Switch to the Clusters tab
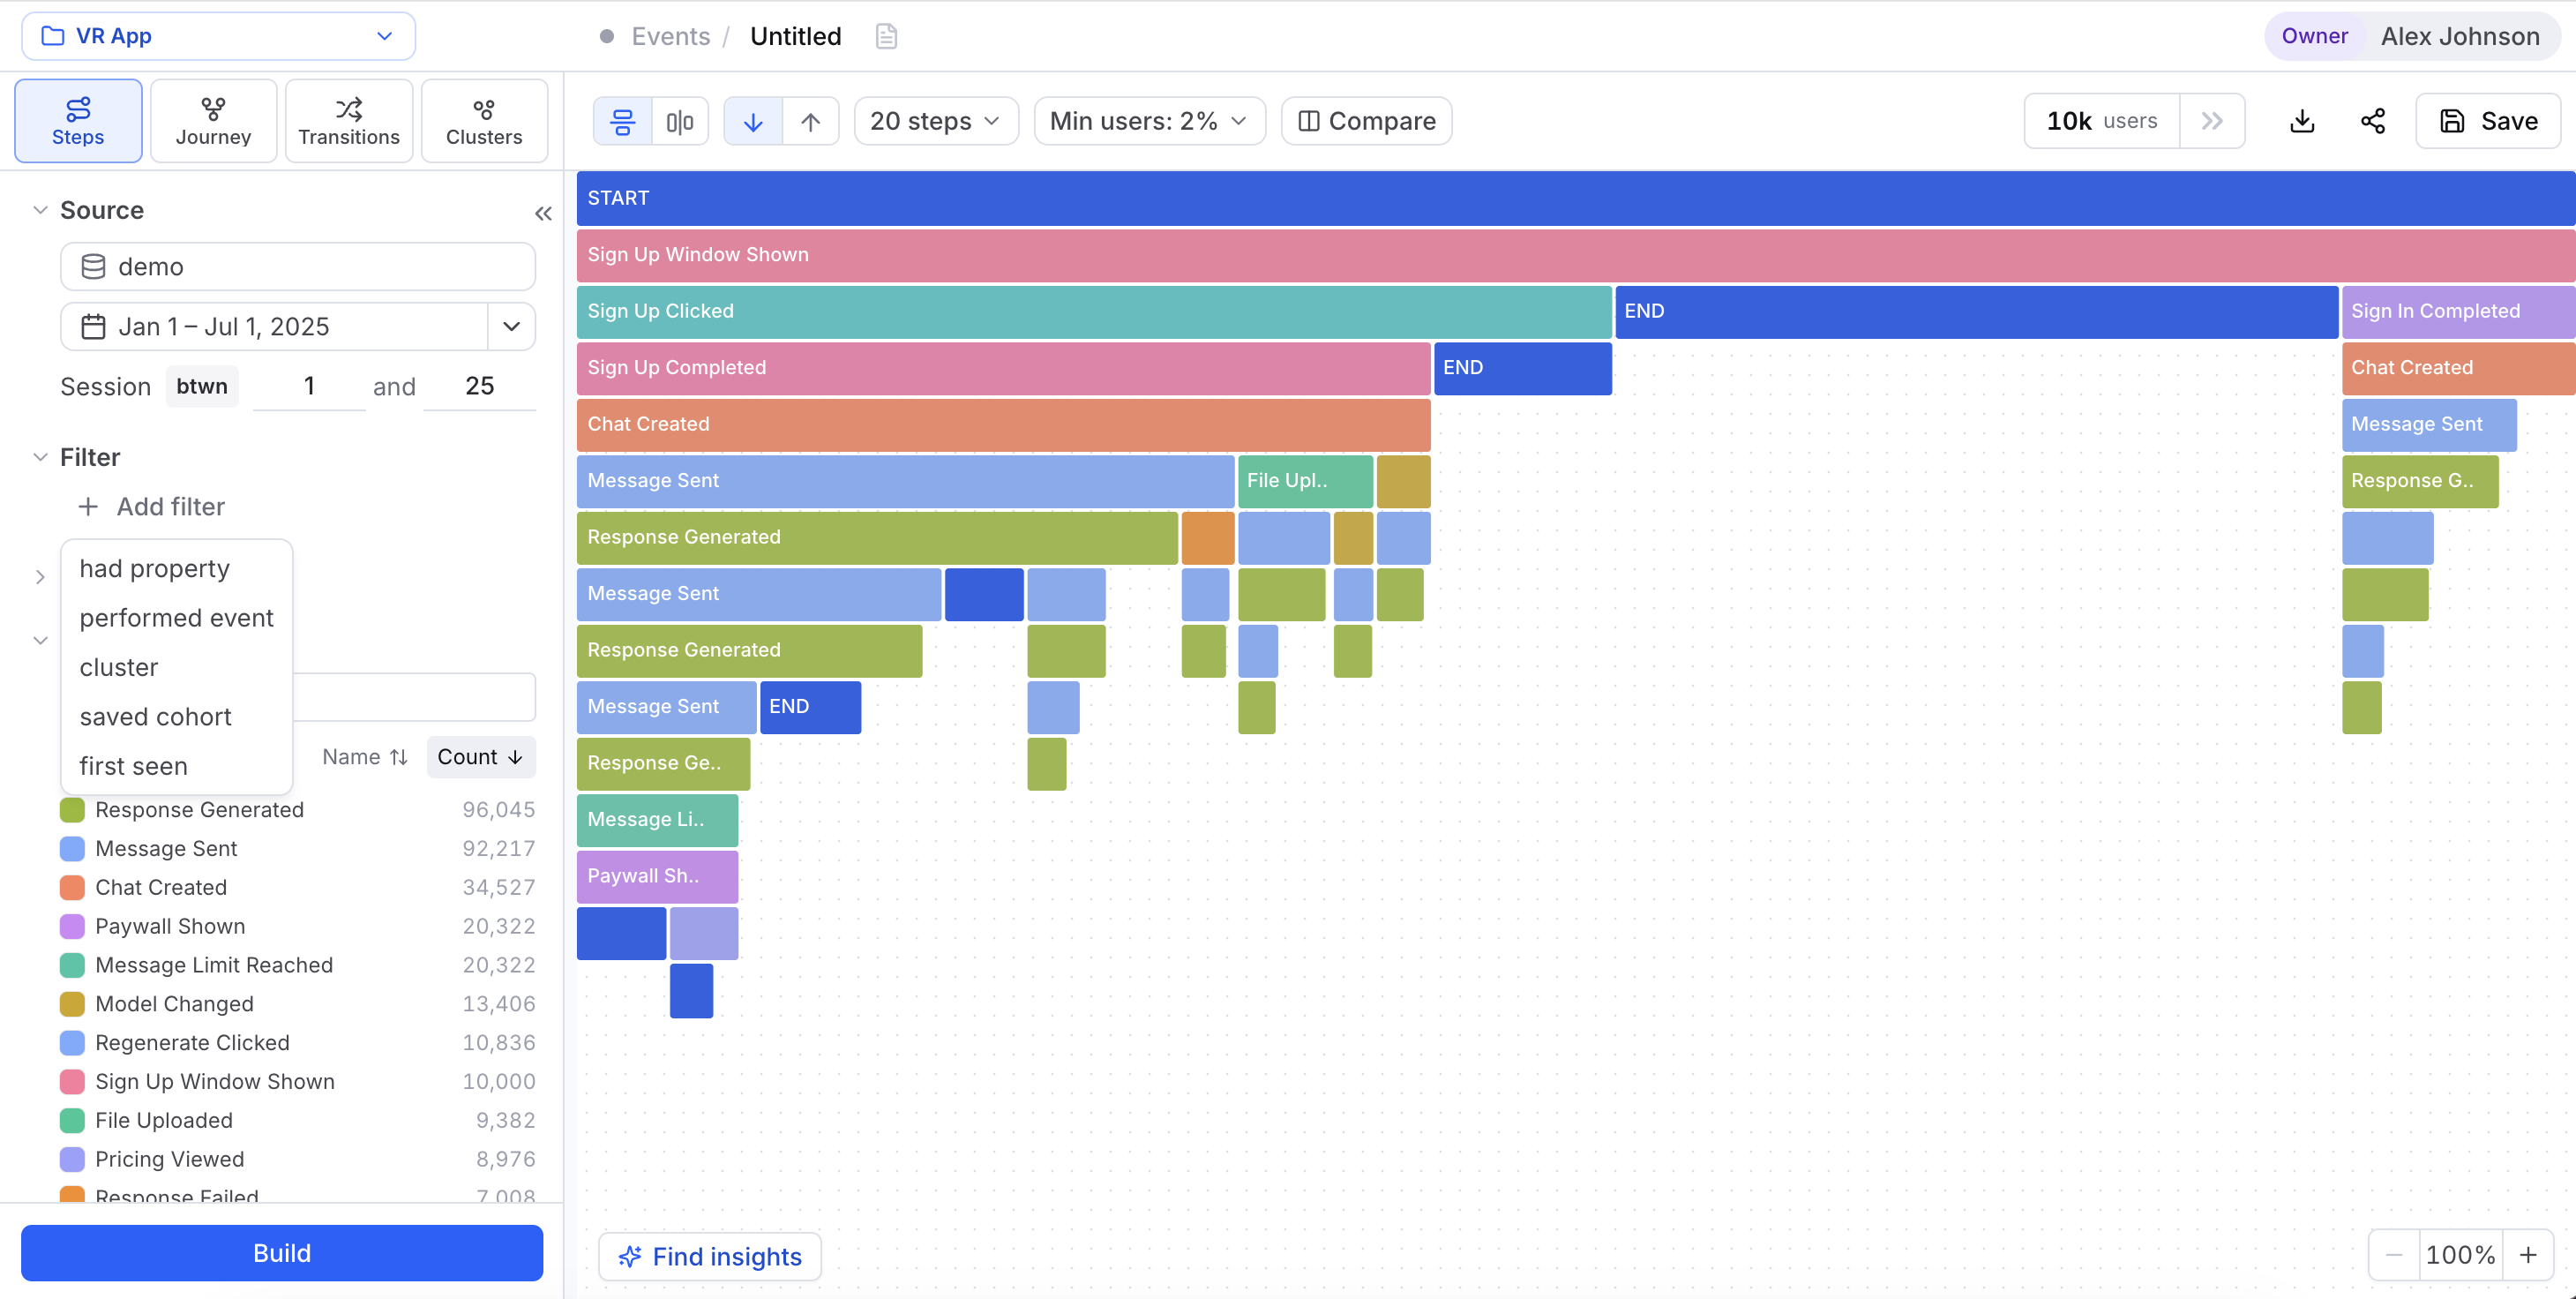 (x=484, y=121)
